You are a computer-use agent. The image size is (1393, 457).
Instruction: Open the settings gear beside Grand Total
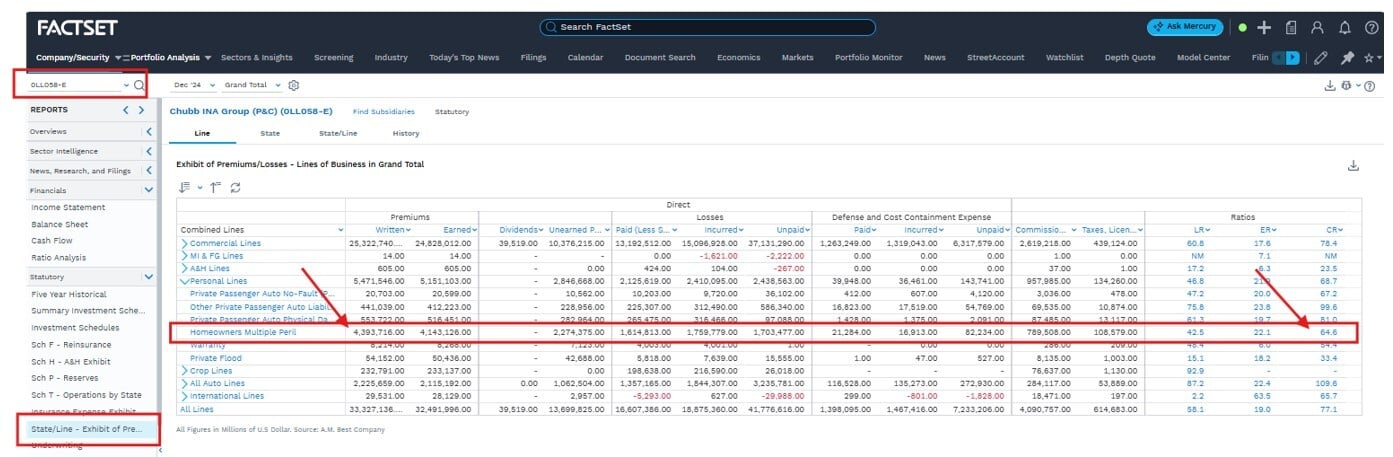294,86
